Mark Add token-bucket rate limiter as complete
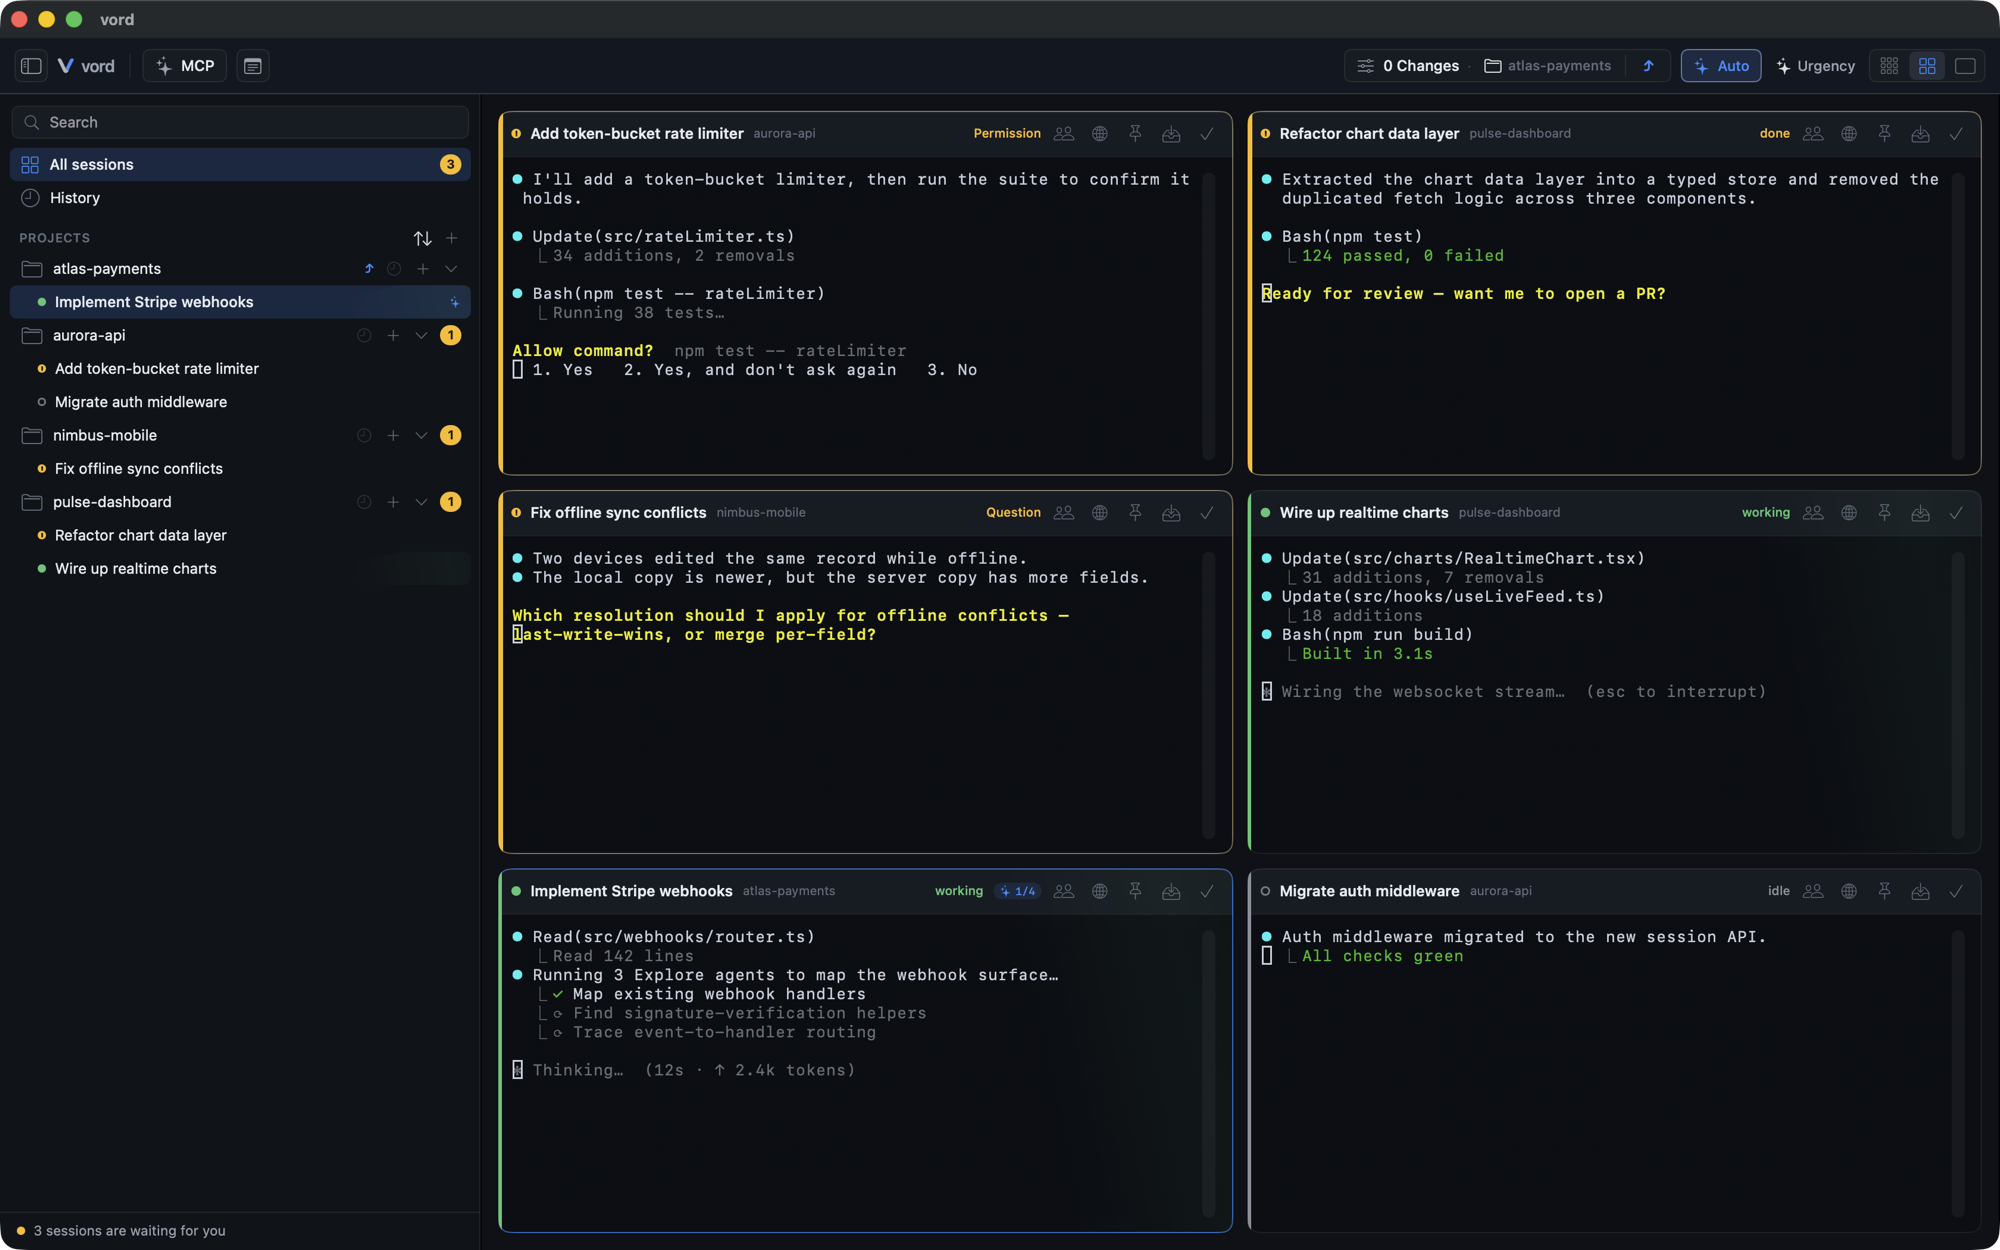The height and width of the screenshot is (1250, 2000). 1207,134
